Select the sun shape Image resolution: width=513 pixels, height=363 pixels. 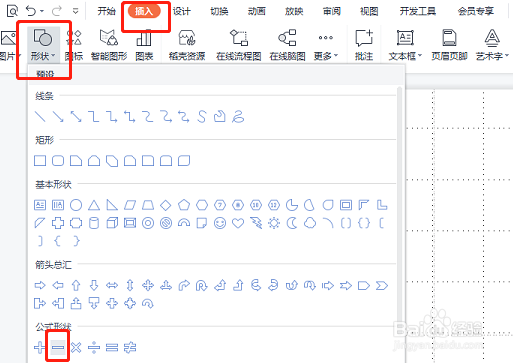[x=274, y=223]
